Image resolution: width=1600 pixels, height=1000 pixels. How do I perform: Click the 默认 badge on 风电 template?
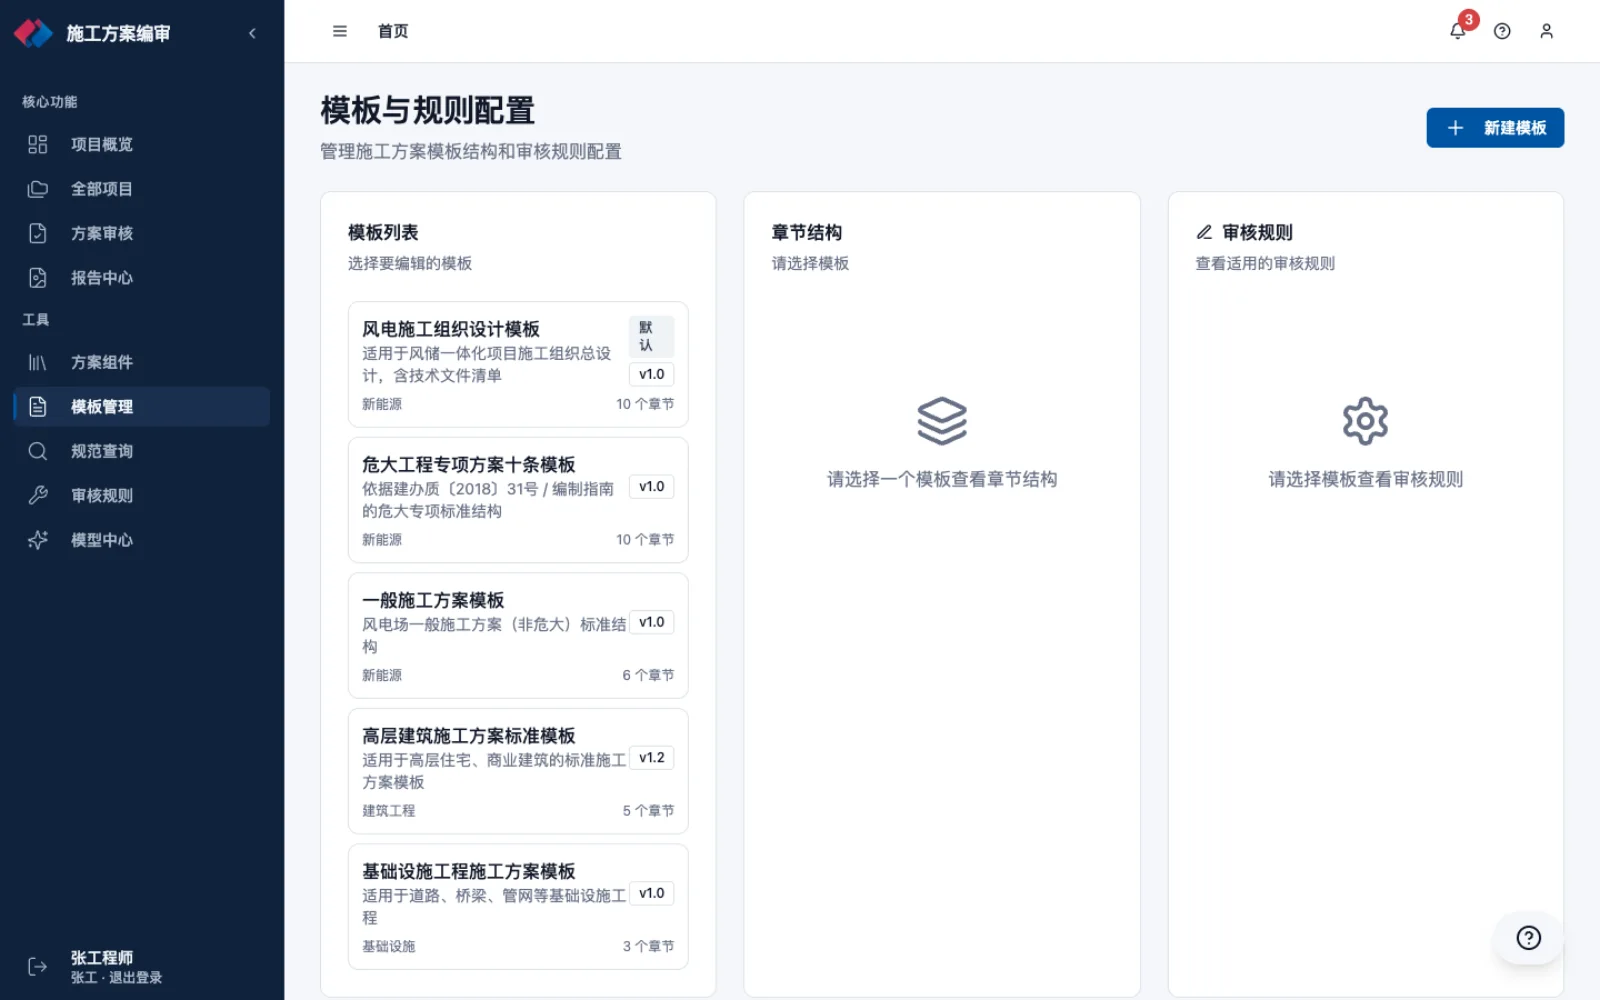click(651, 336)
